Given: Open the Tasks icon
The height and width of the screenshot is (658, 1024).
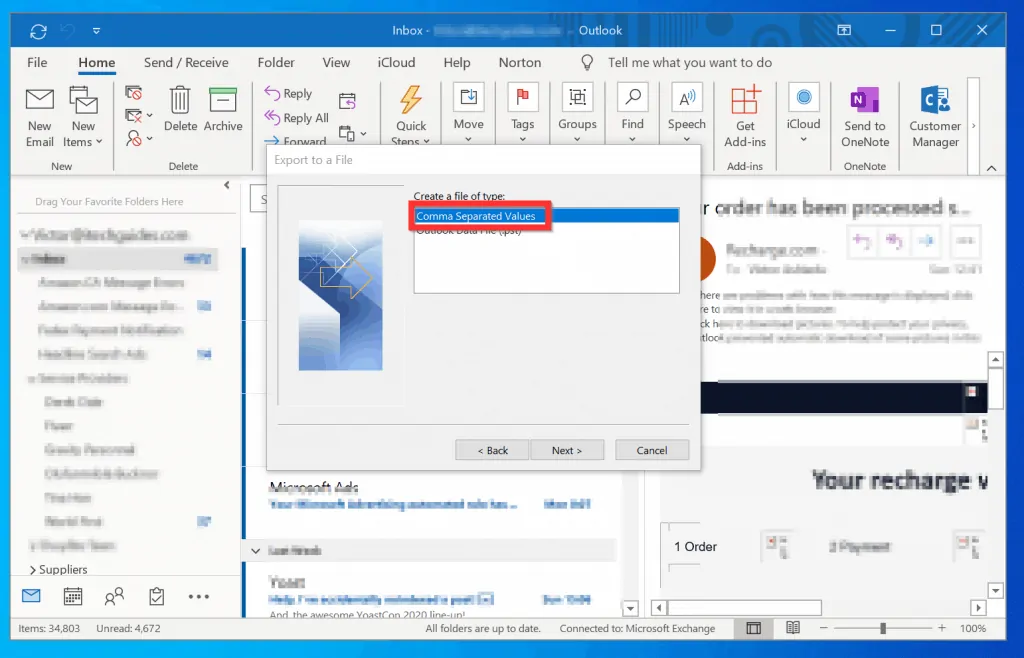Looking at the screenshot, I should tap(157, 596).
